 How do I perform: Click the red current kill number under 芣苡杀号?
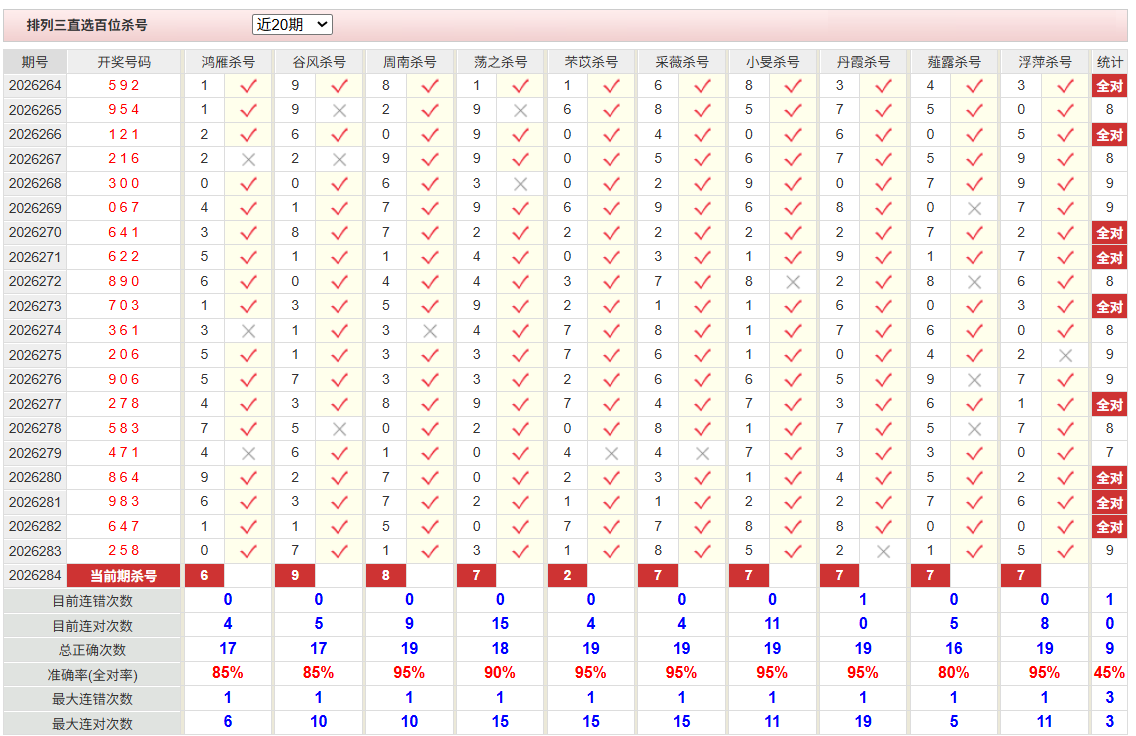(567, 575)
